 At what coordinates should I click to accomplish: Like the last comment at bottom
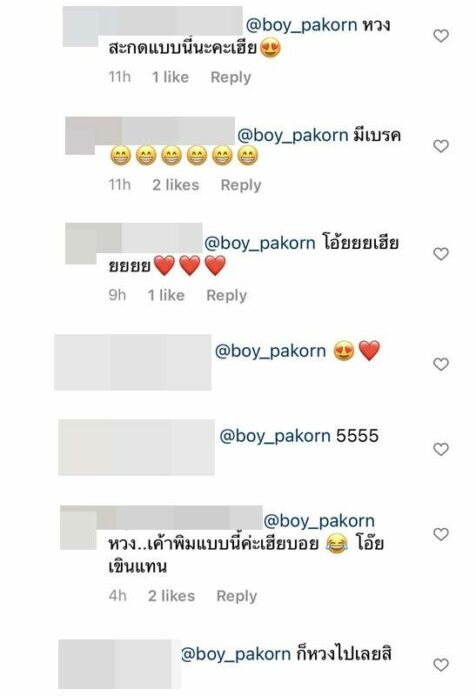pyautogui.click(x=440, y=664)
